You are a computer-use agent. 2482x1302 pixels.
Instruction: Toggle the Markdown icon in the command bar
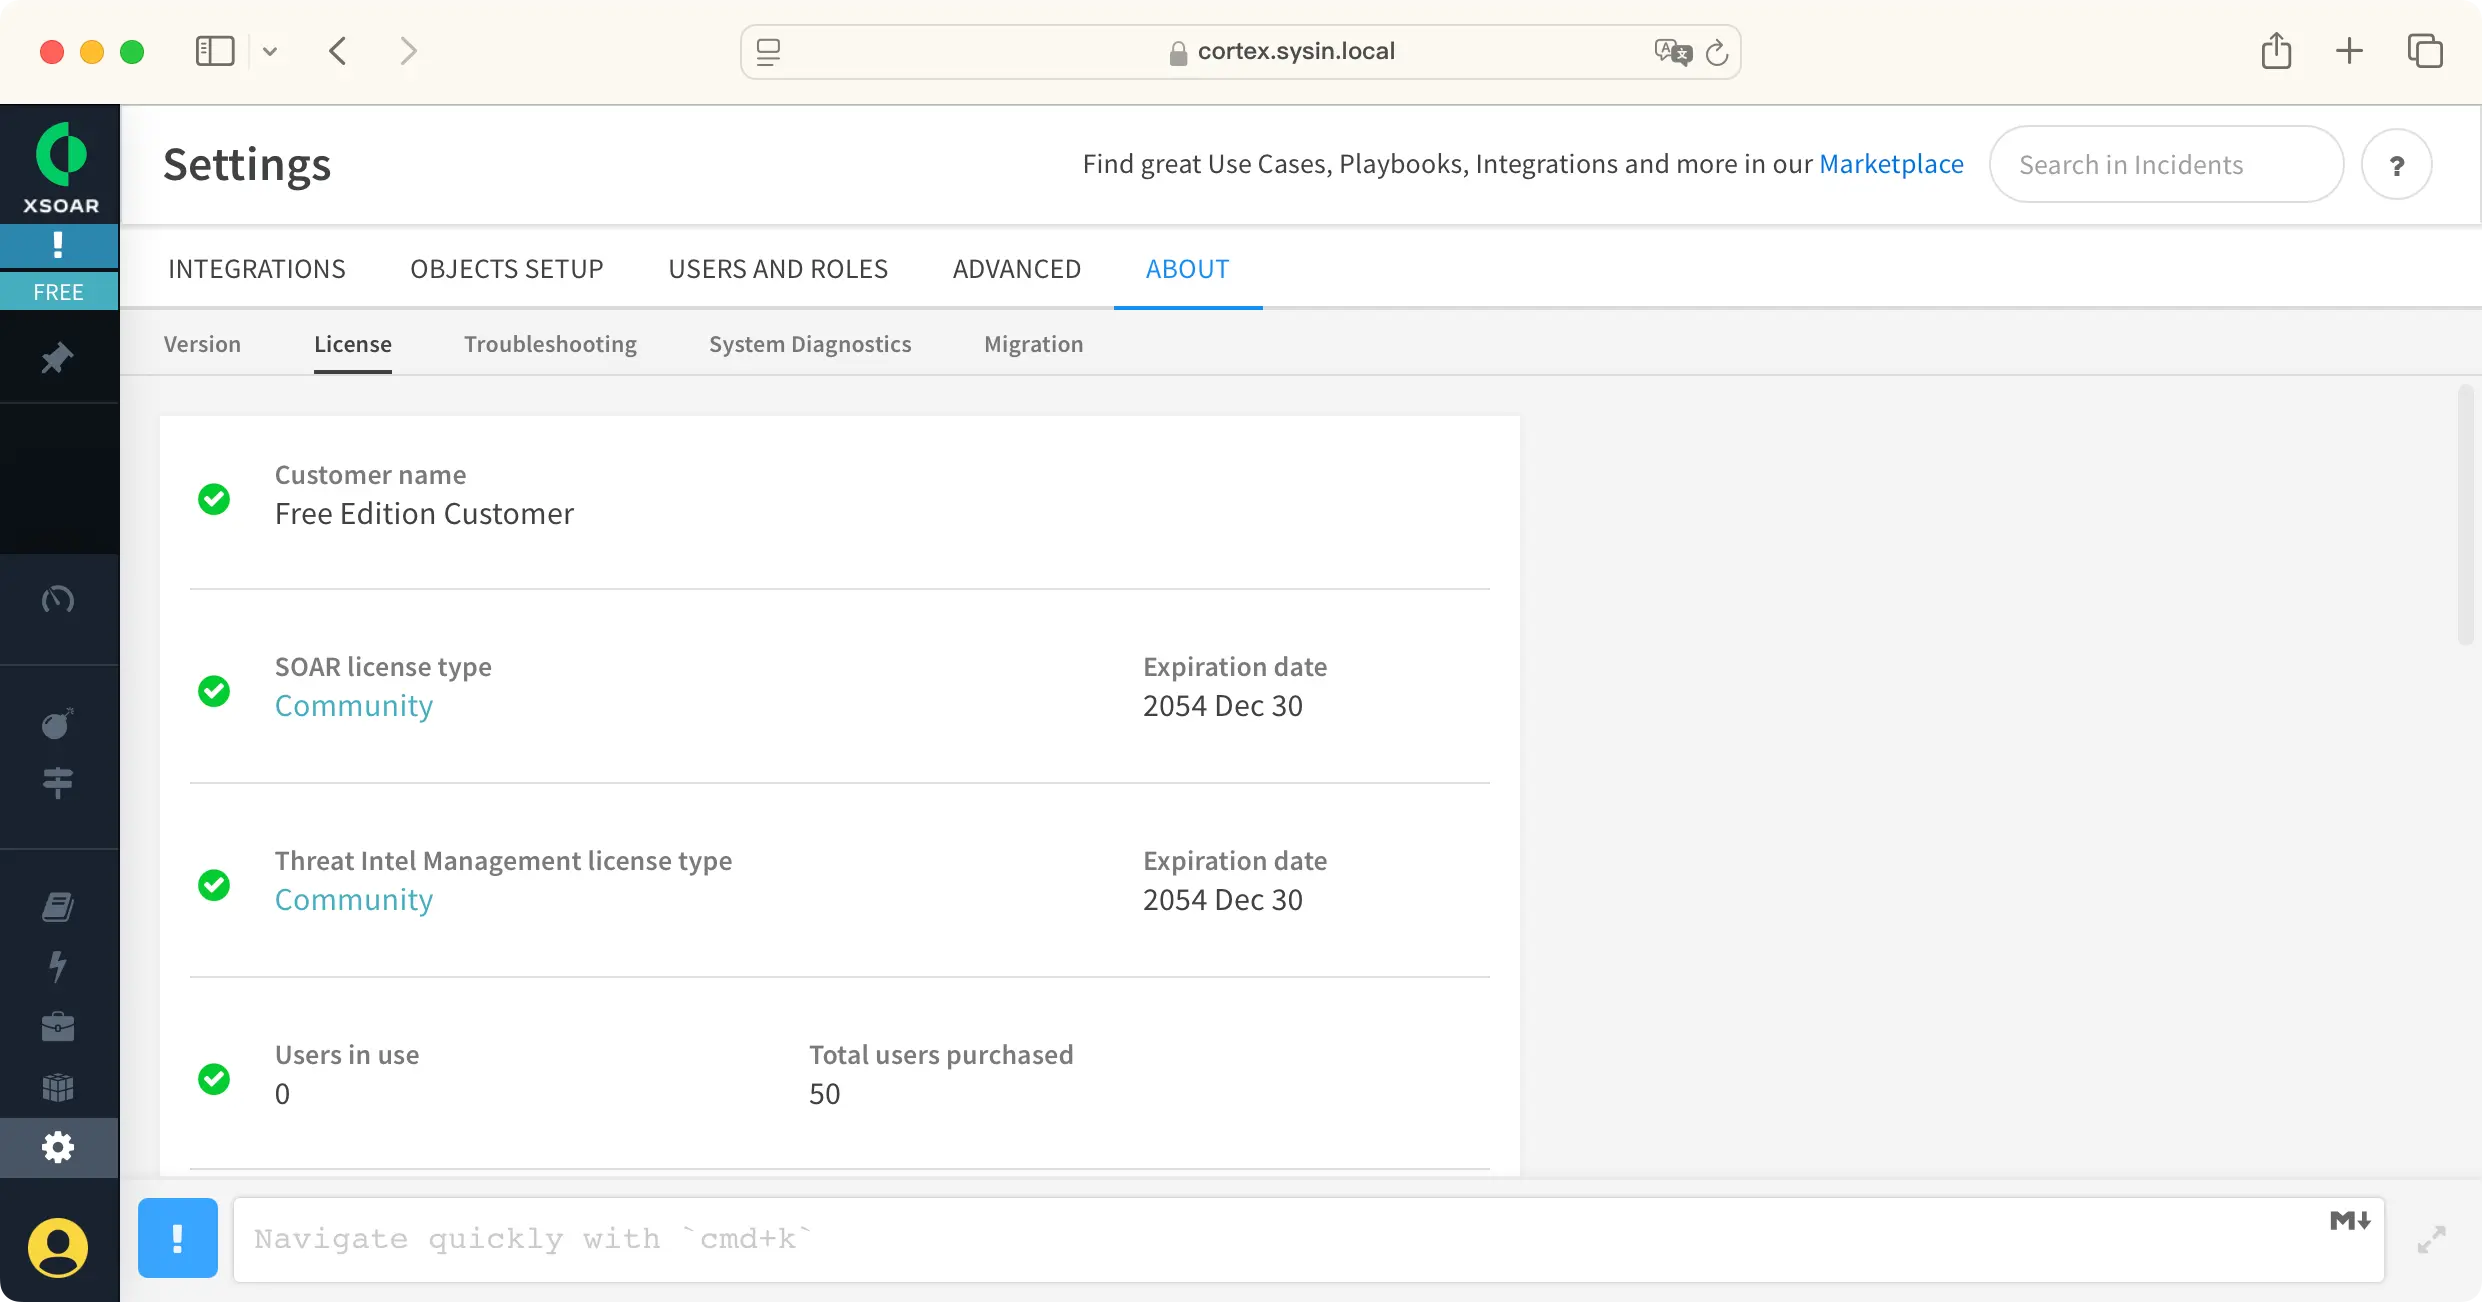[x=2350, y=1221]
